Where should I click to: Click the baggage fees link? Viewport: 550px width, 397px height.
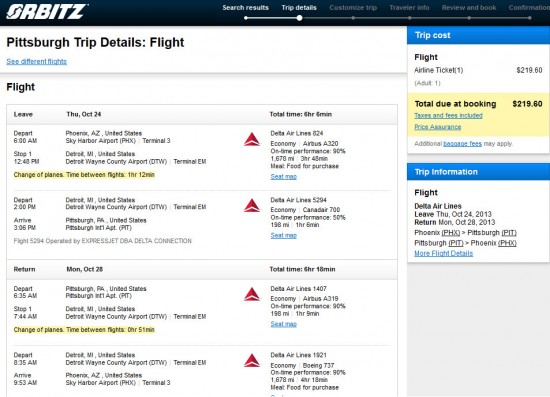click(x=462, y=143)
